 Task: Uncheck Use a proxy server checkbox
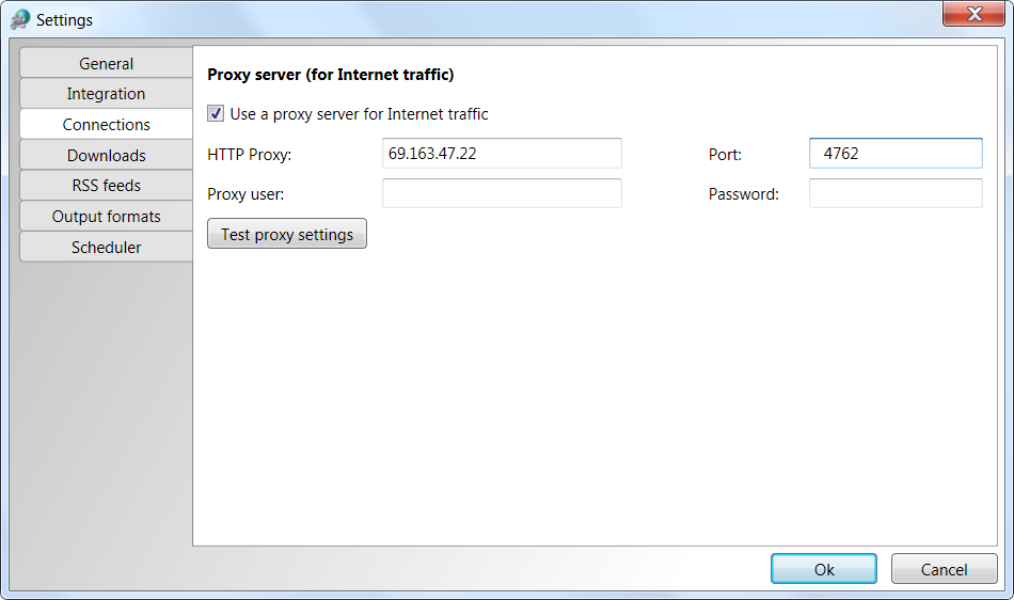(x=215, y=114)
